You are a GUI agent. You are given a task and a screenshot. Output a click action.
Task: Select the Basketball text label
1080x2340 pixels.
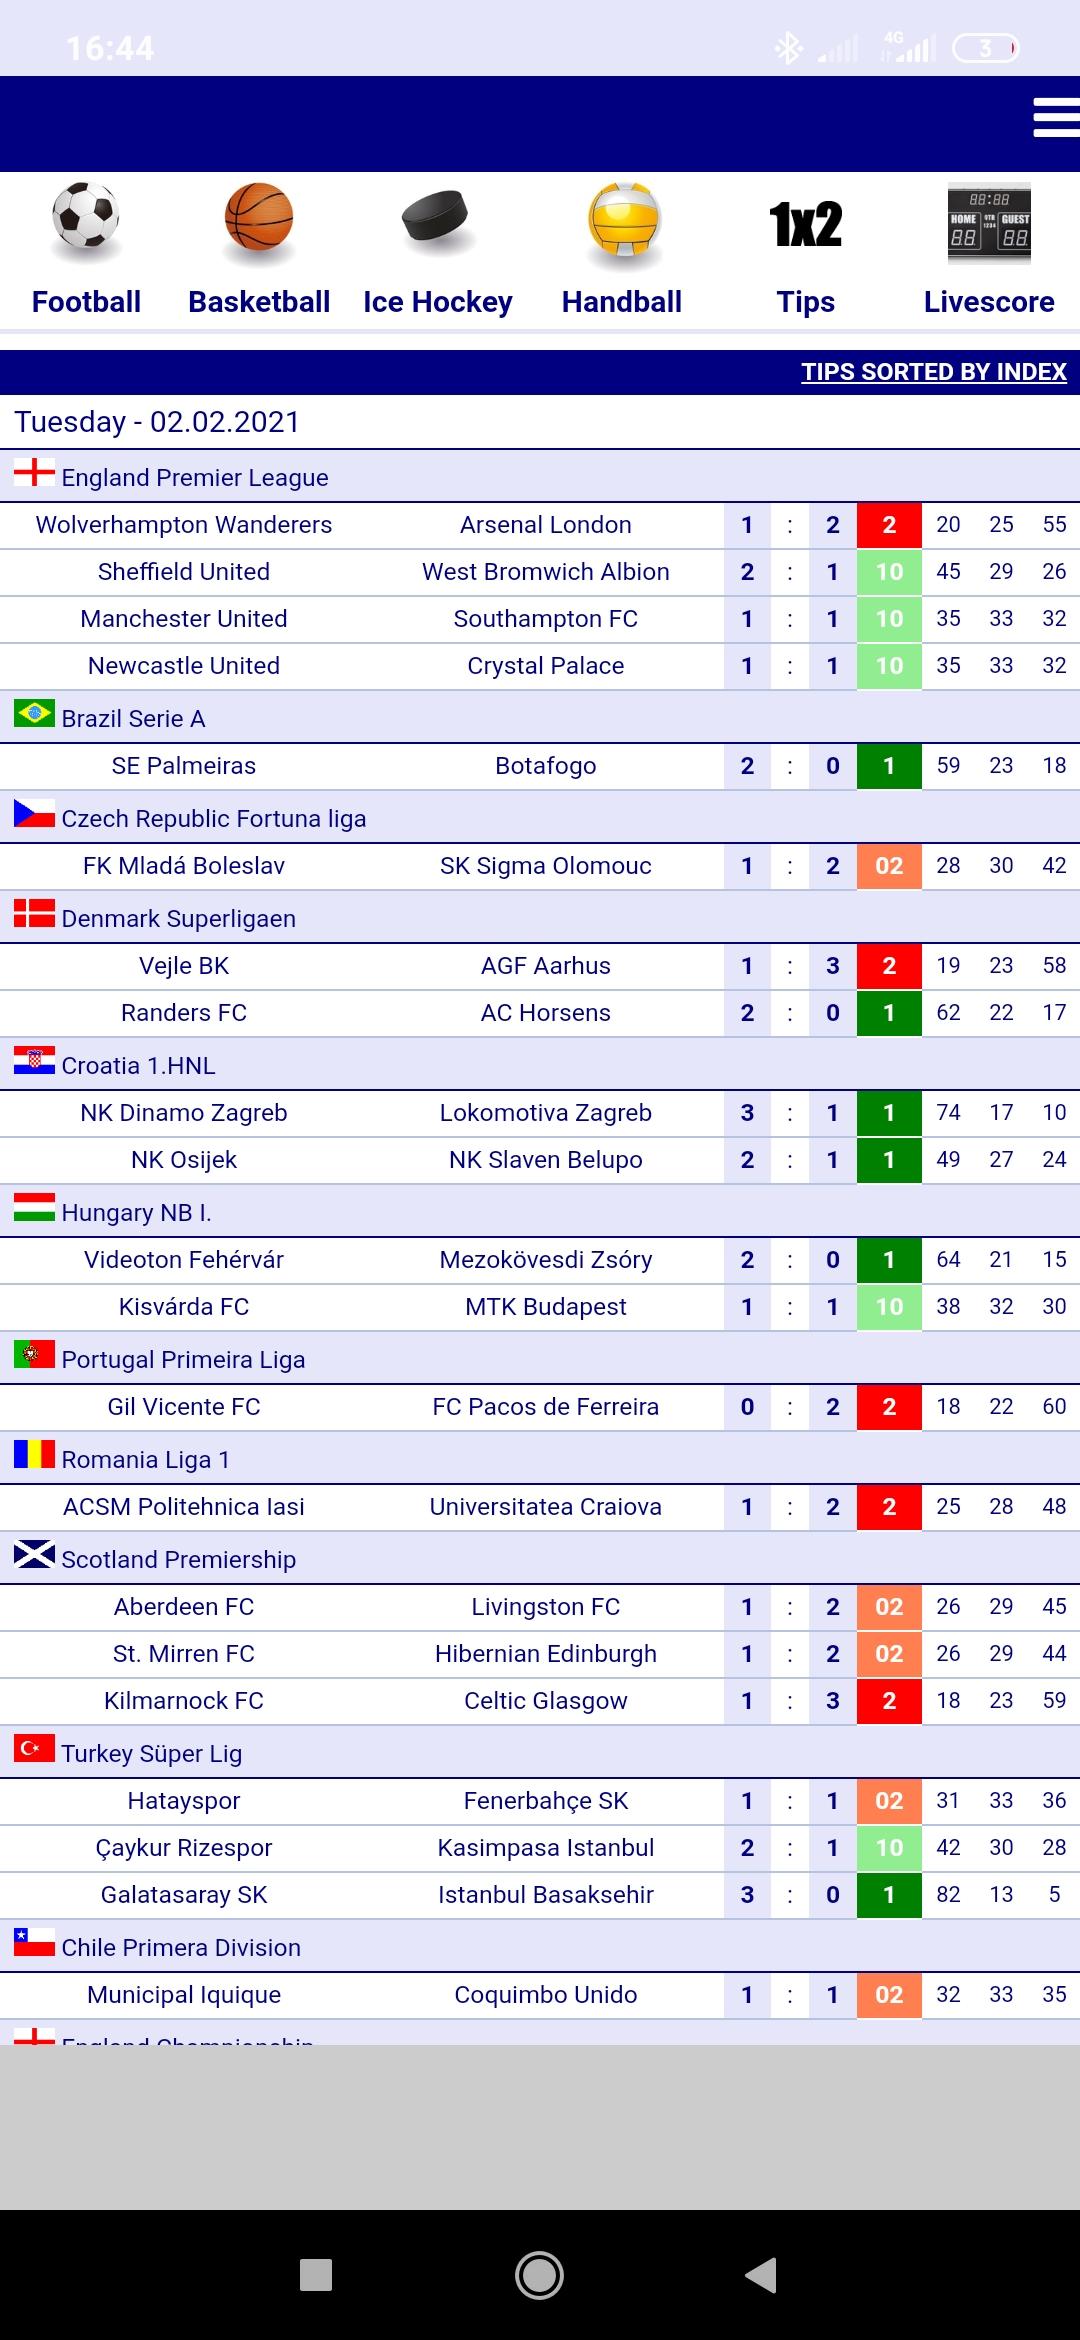[x=259, y=302]
